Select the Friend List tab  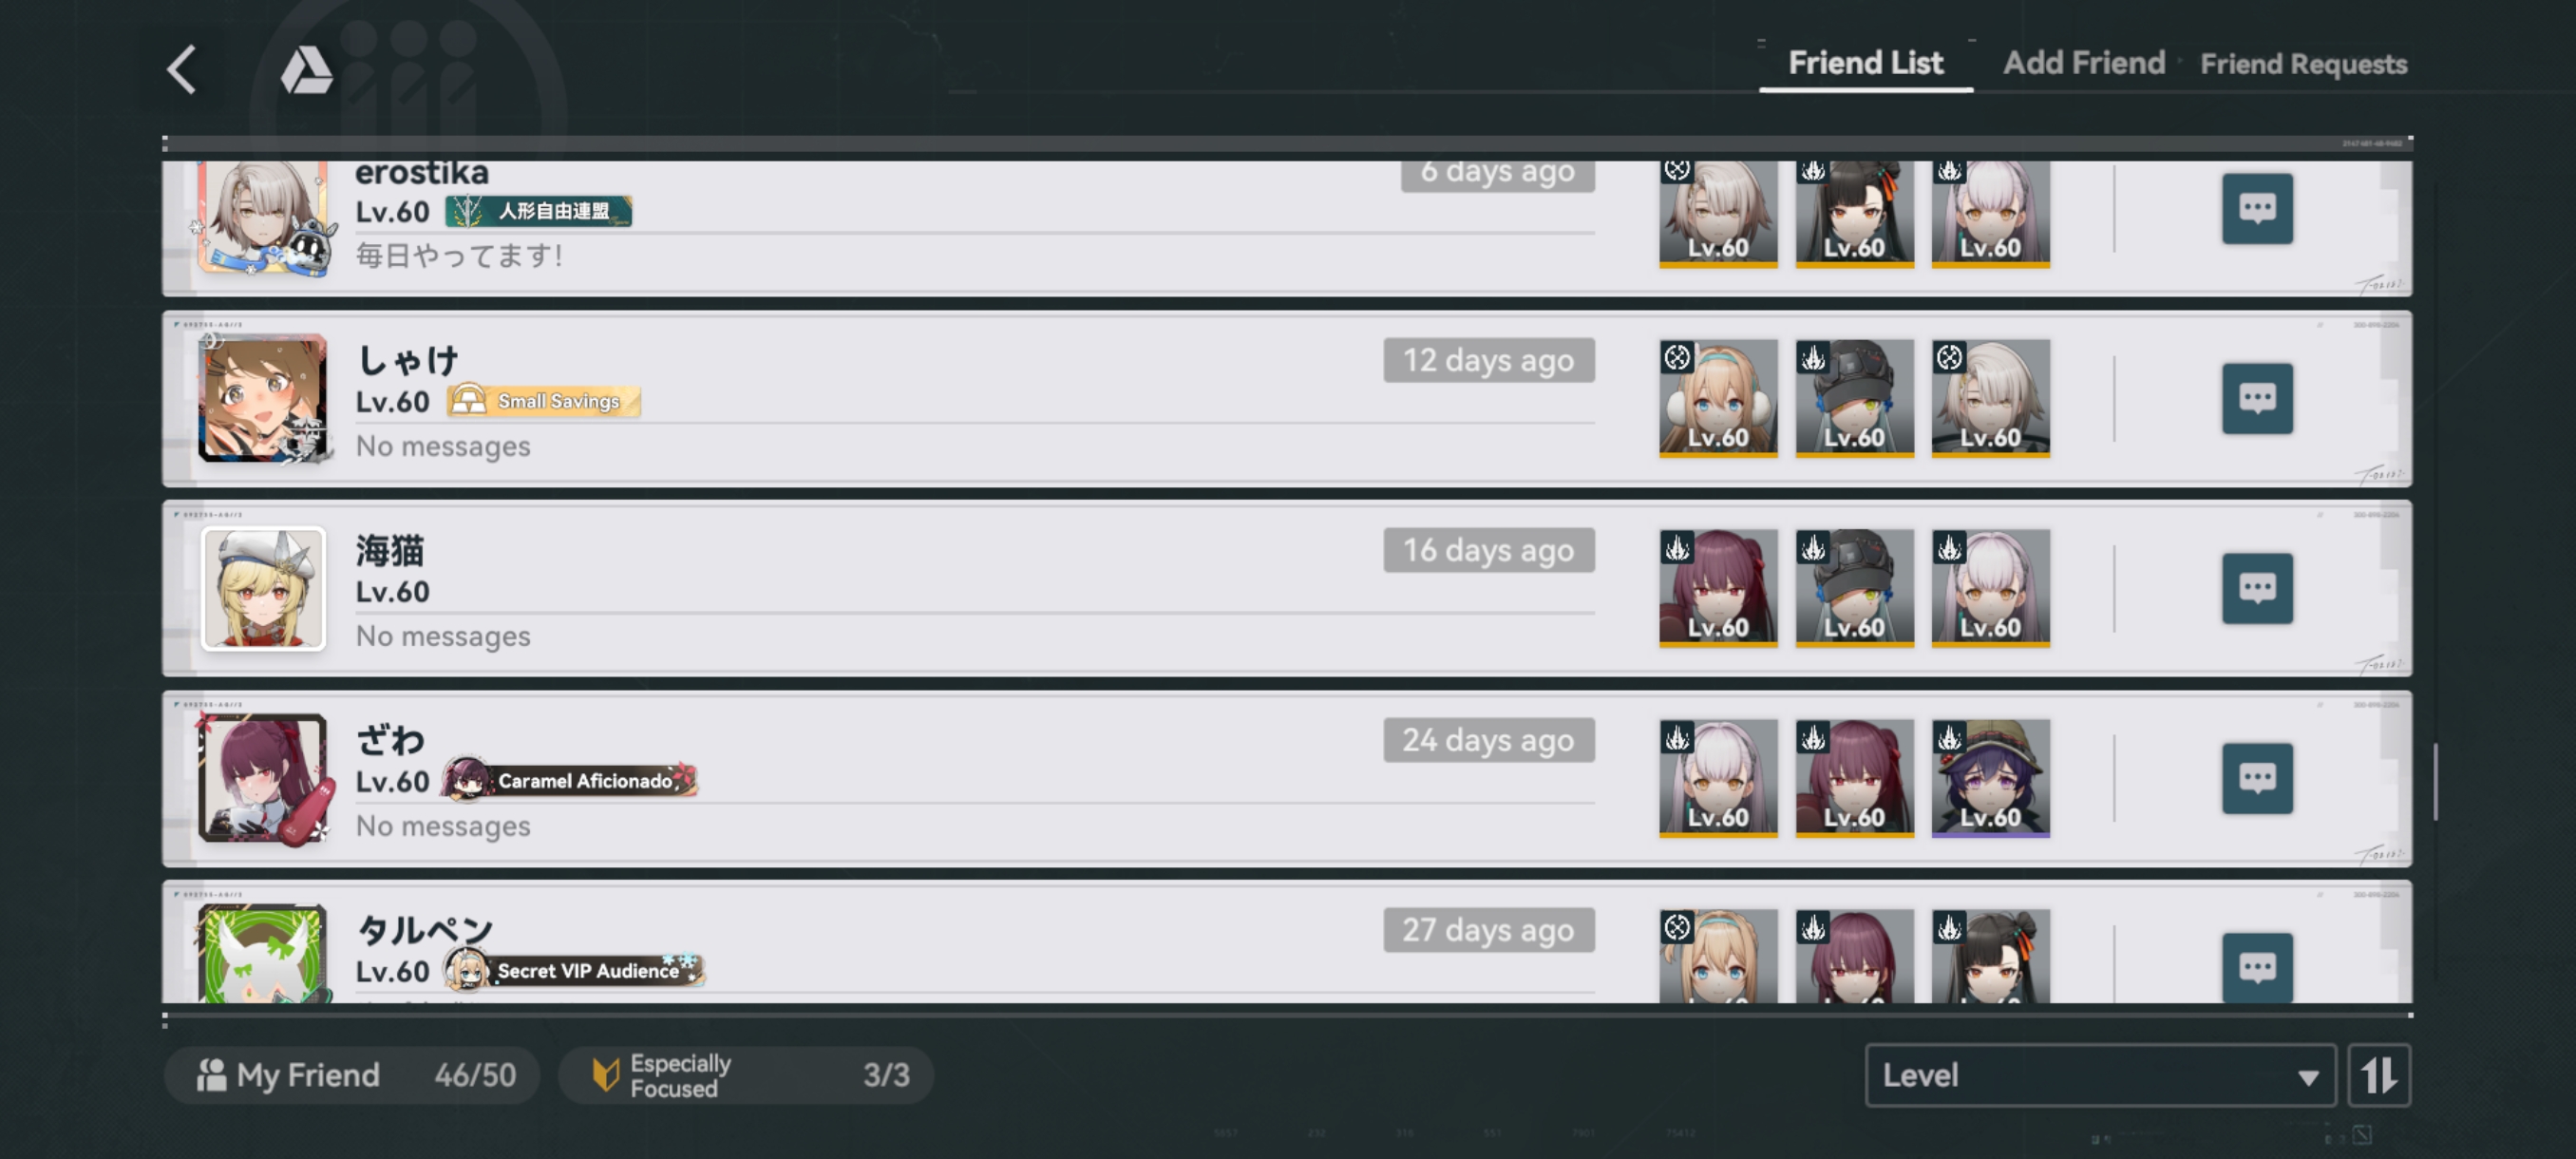[1865, 63]
